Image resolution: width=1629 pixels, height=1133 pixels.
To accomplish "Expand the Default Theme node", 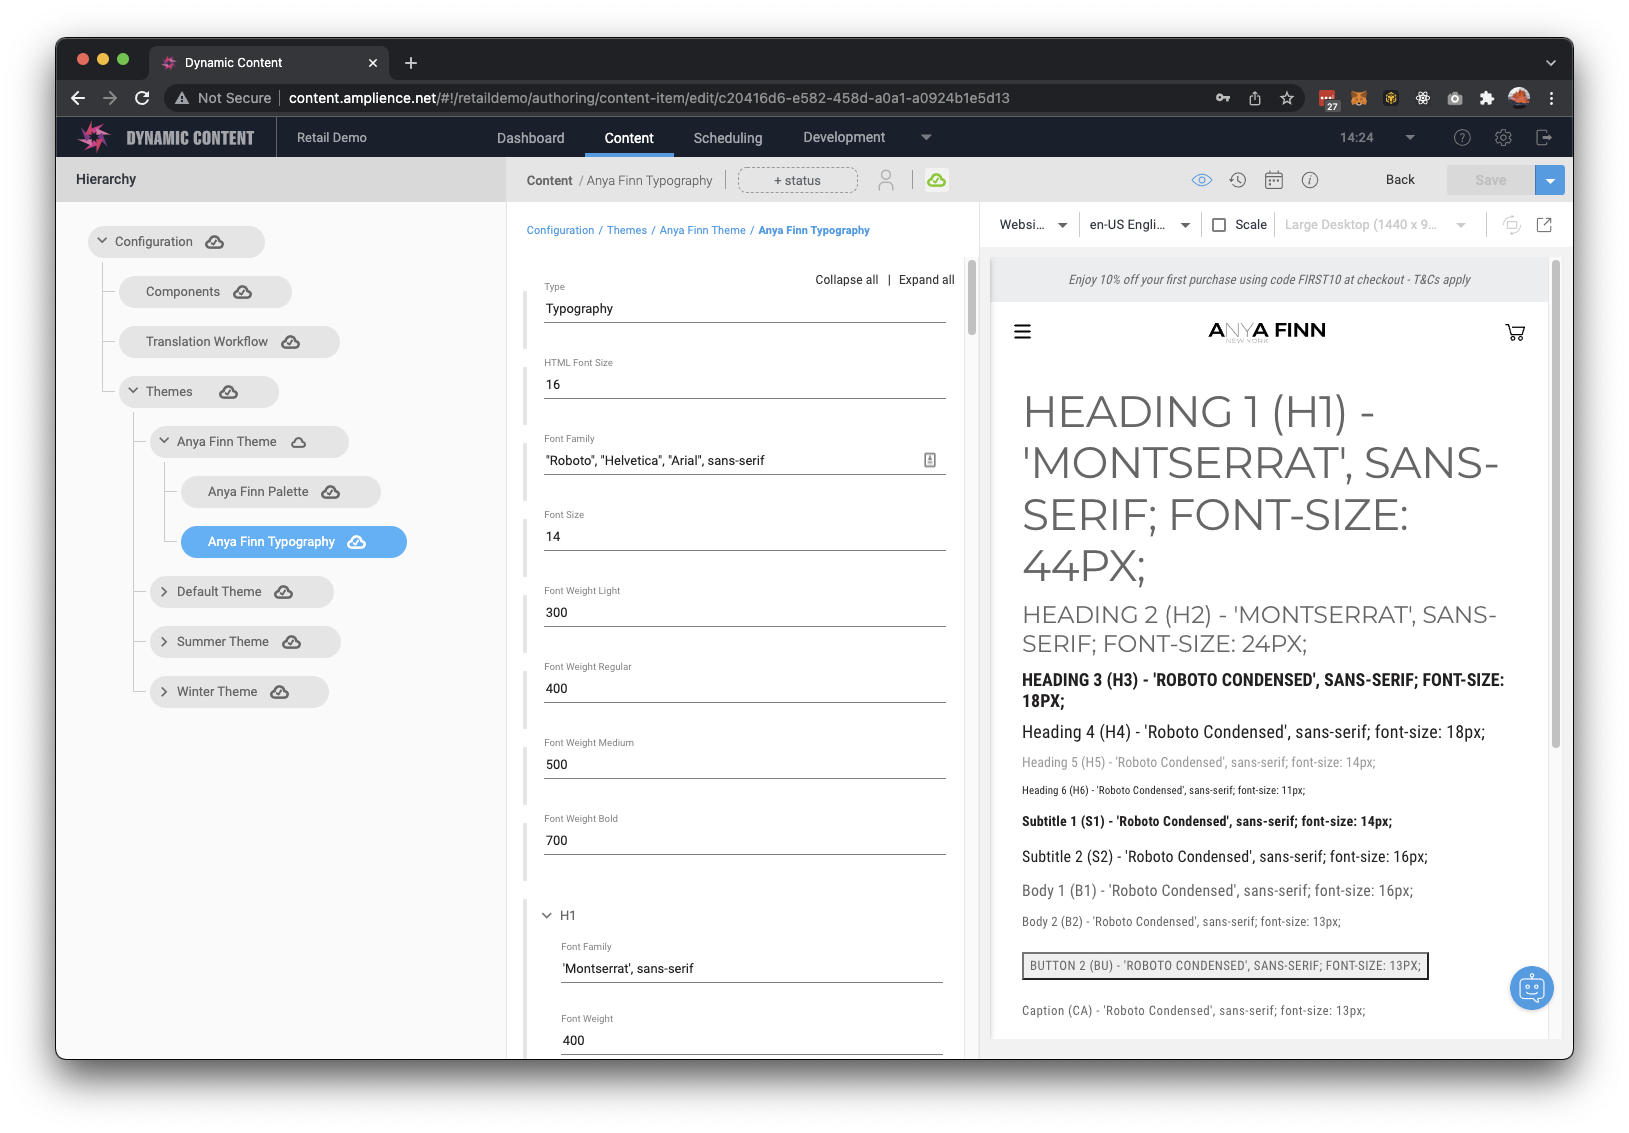I will (x=164, y=592).
